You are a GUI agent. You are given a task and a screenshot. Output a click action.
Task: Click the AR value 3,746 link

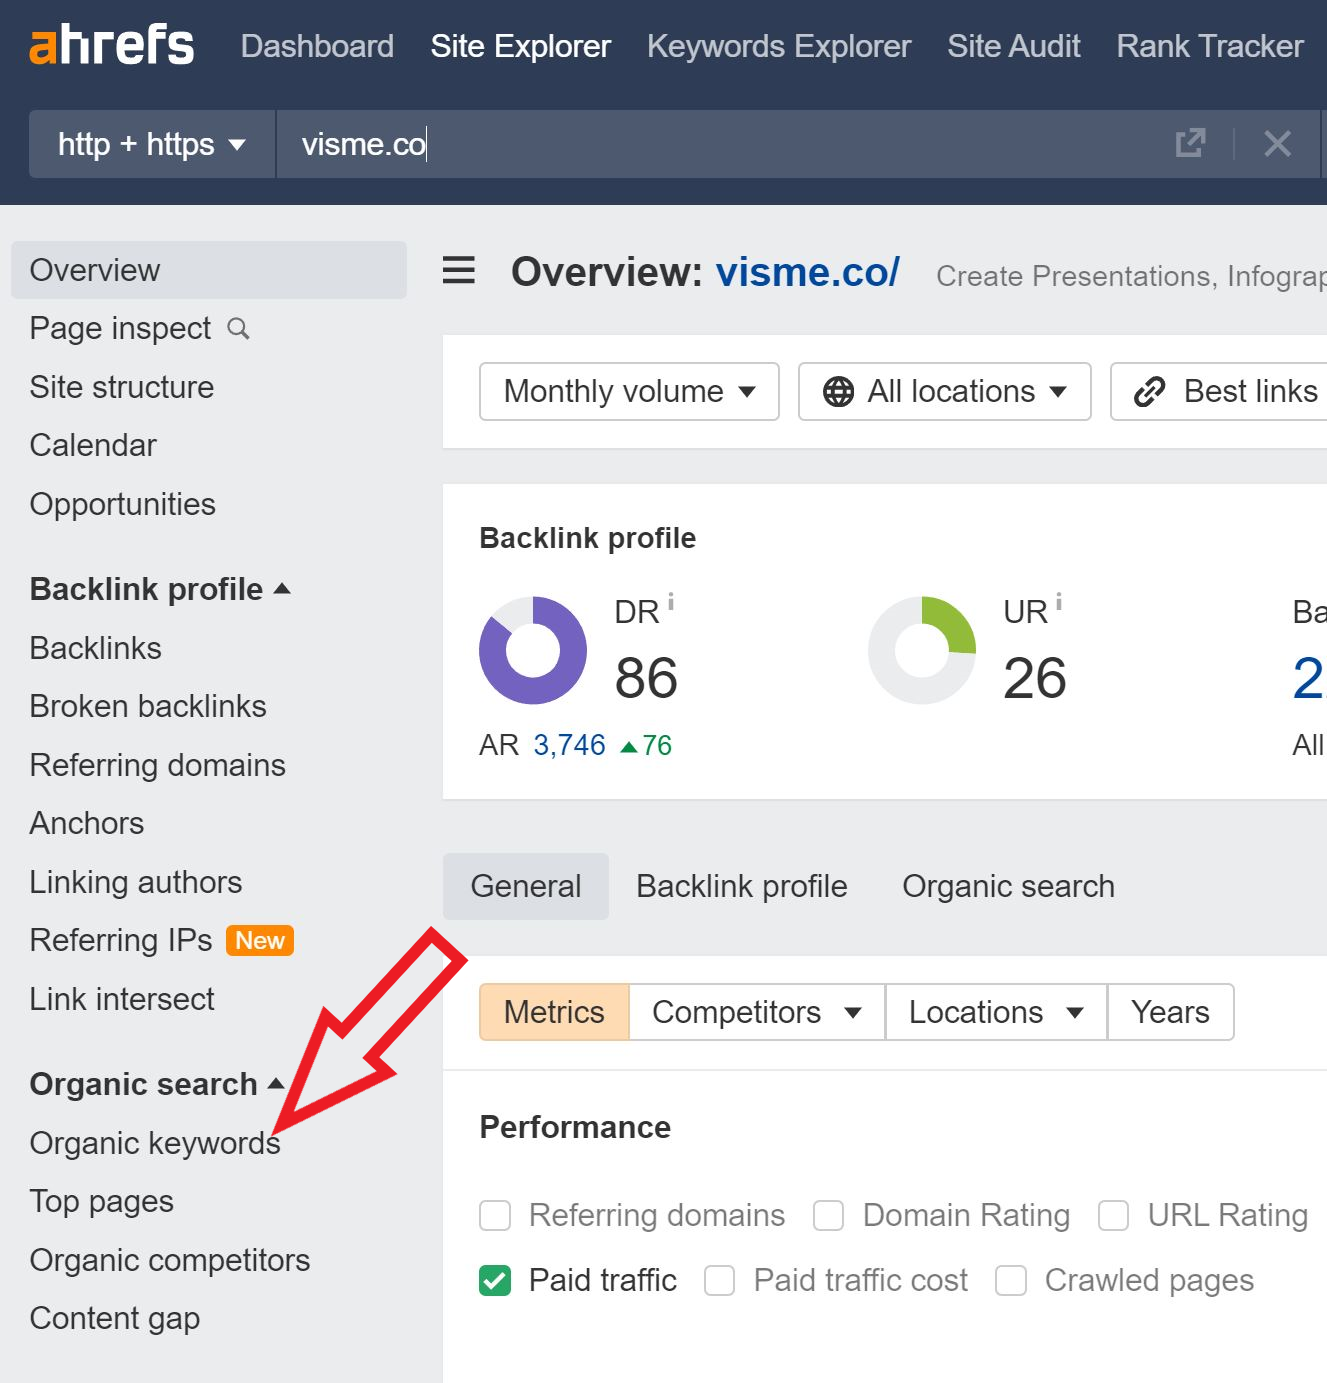coord(569,745)
